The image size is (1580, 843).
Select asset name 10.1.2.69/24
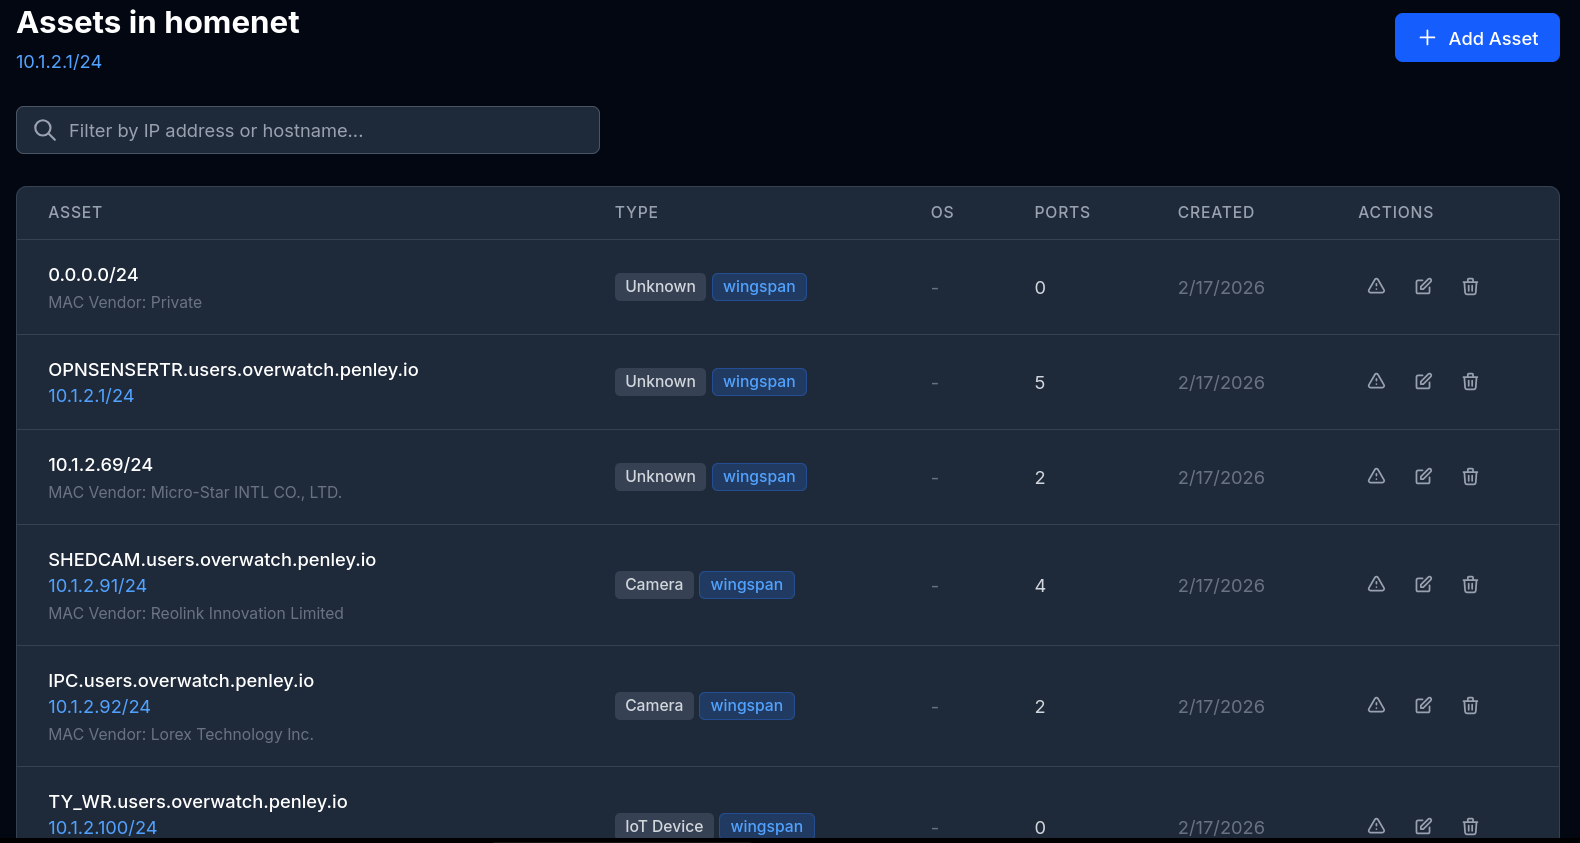coord(101,465)
